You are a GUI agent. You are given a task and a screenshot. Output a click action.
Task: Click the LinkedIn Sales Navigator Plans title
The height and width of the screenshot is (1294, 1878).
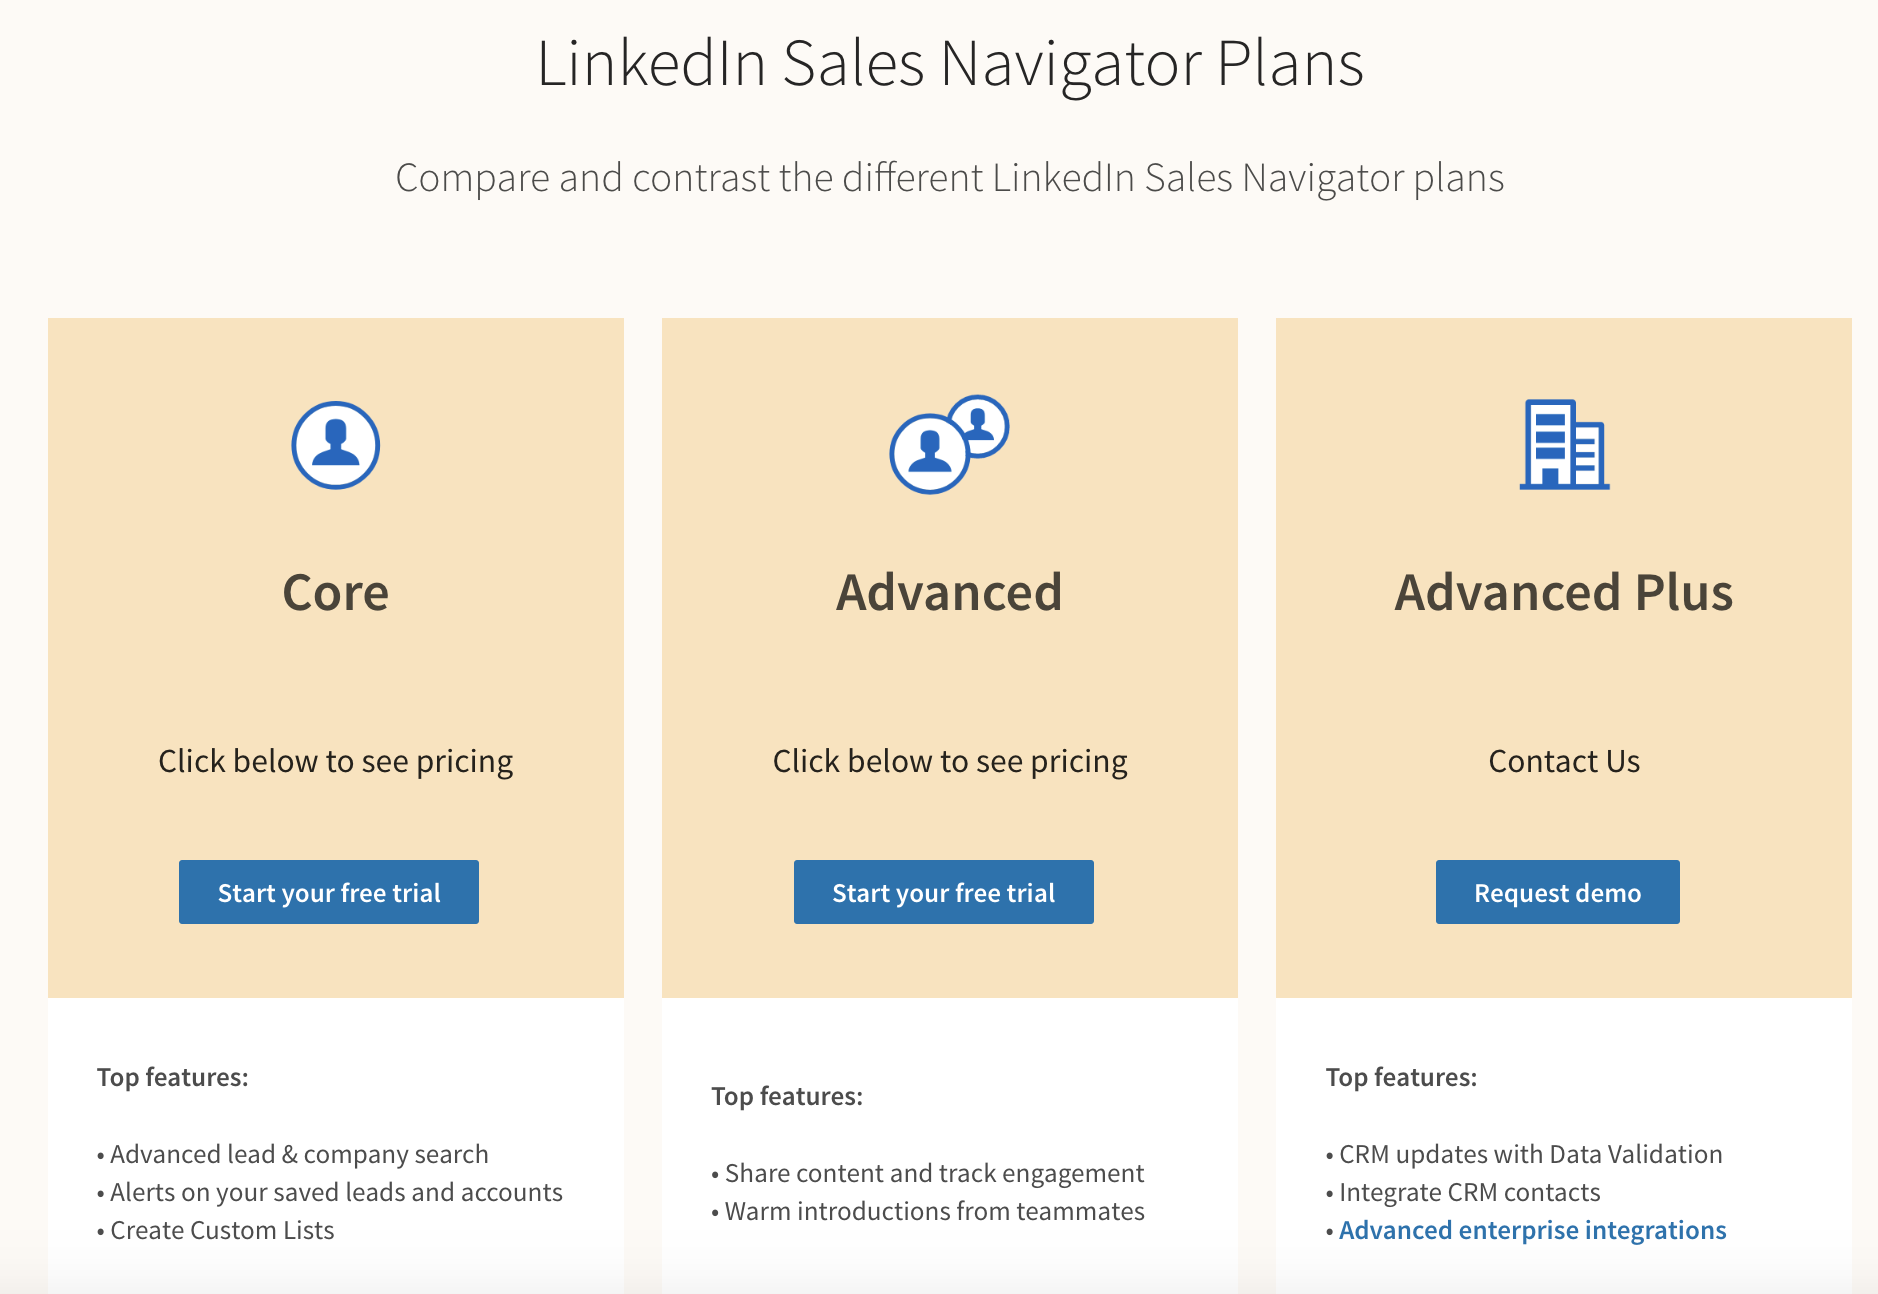pos(950,64)
